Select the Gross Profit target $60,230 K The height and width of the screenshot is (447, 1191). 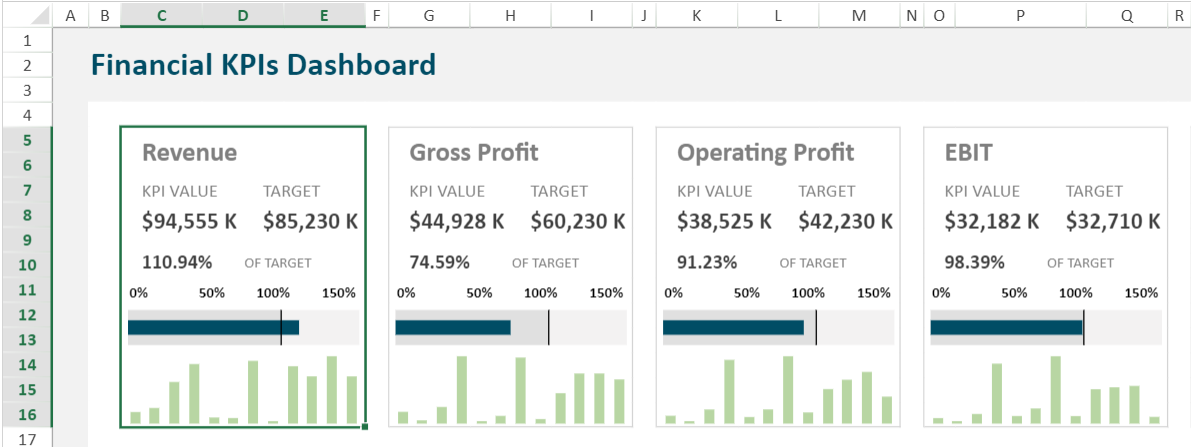pyautogui.click(x=578, y=222)
